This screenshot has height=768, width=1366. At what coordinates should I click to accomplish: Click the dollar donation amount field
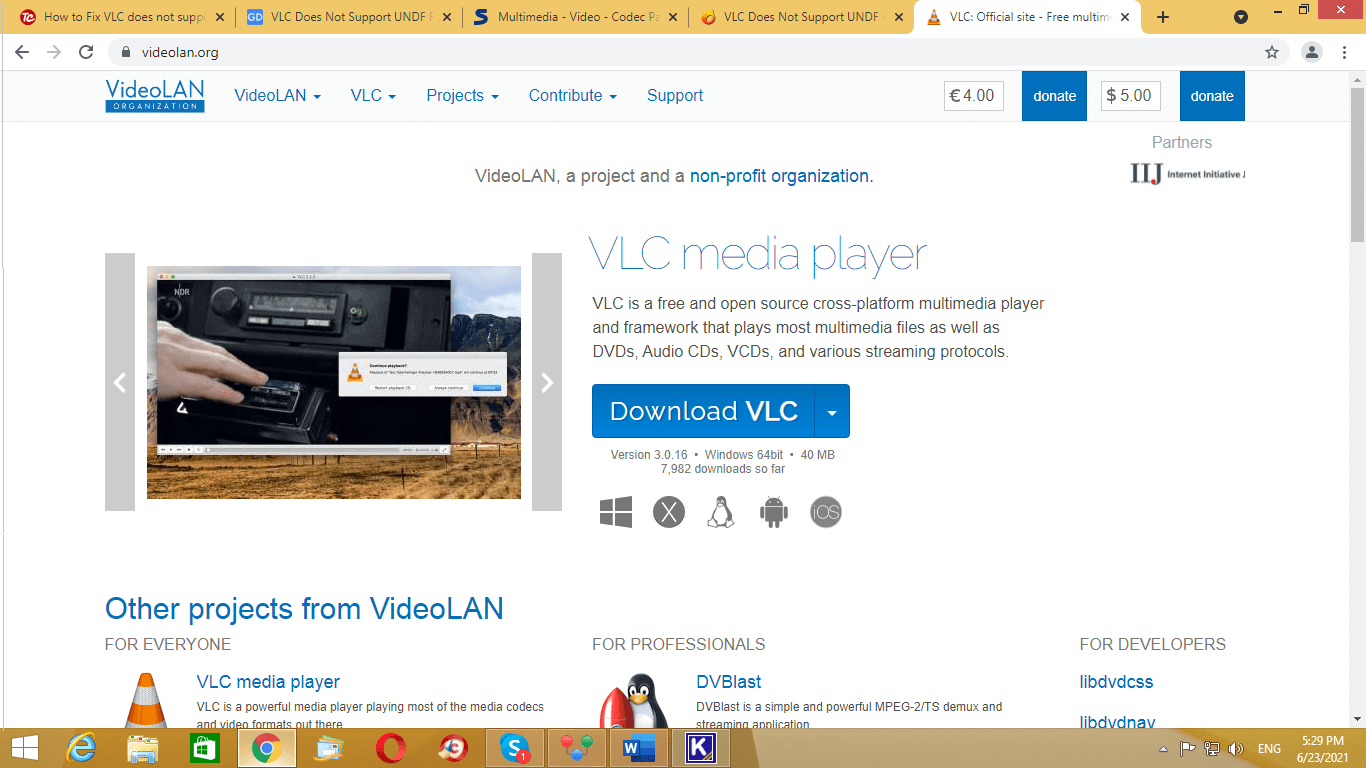tap(1130, 96)
